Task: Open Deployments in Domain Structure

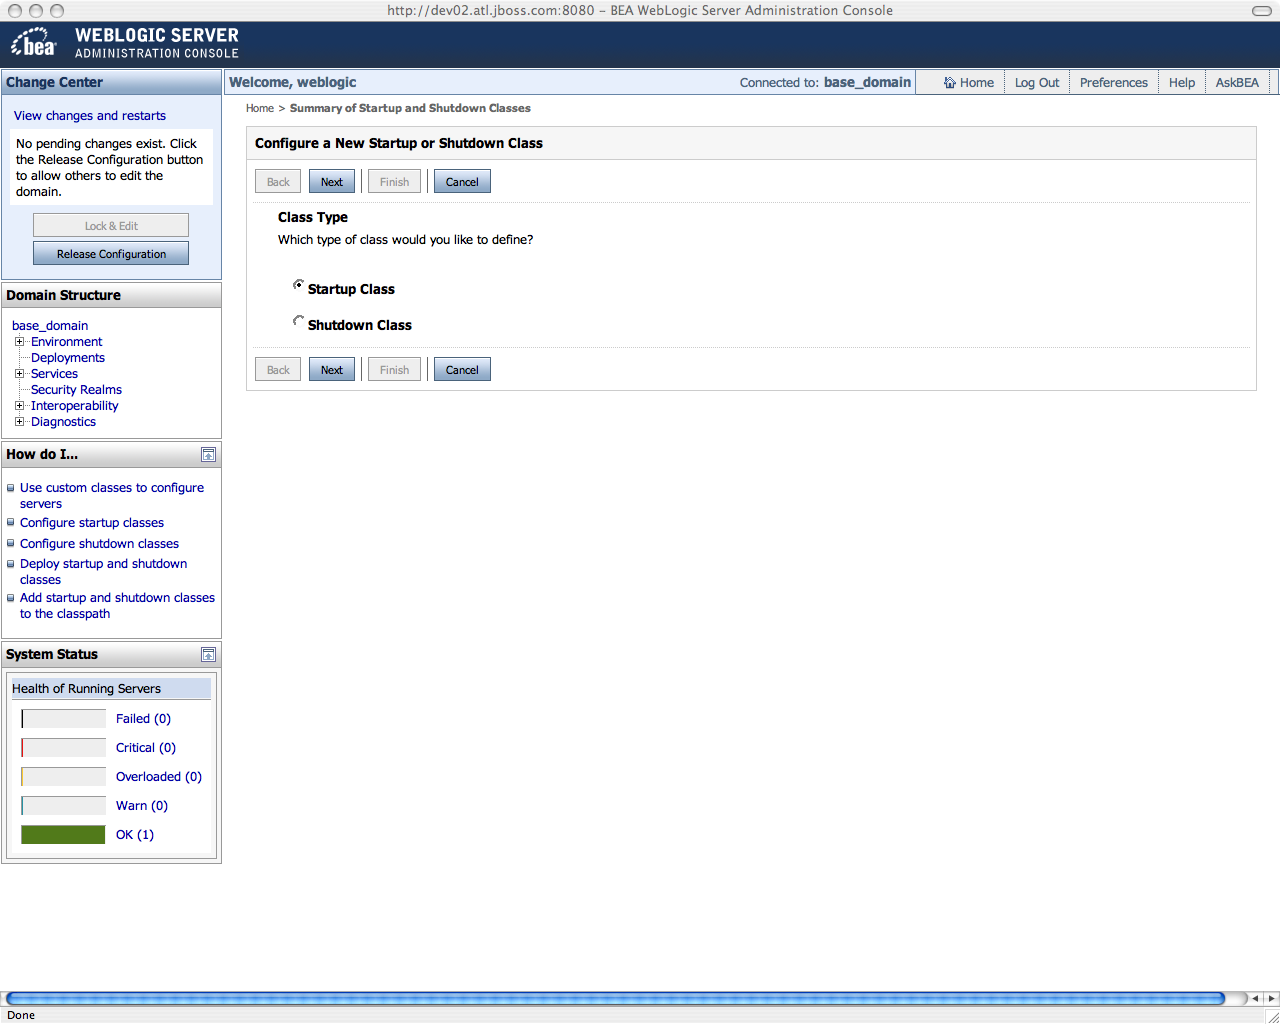Action: (x=68, y=358)
